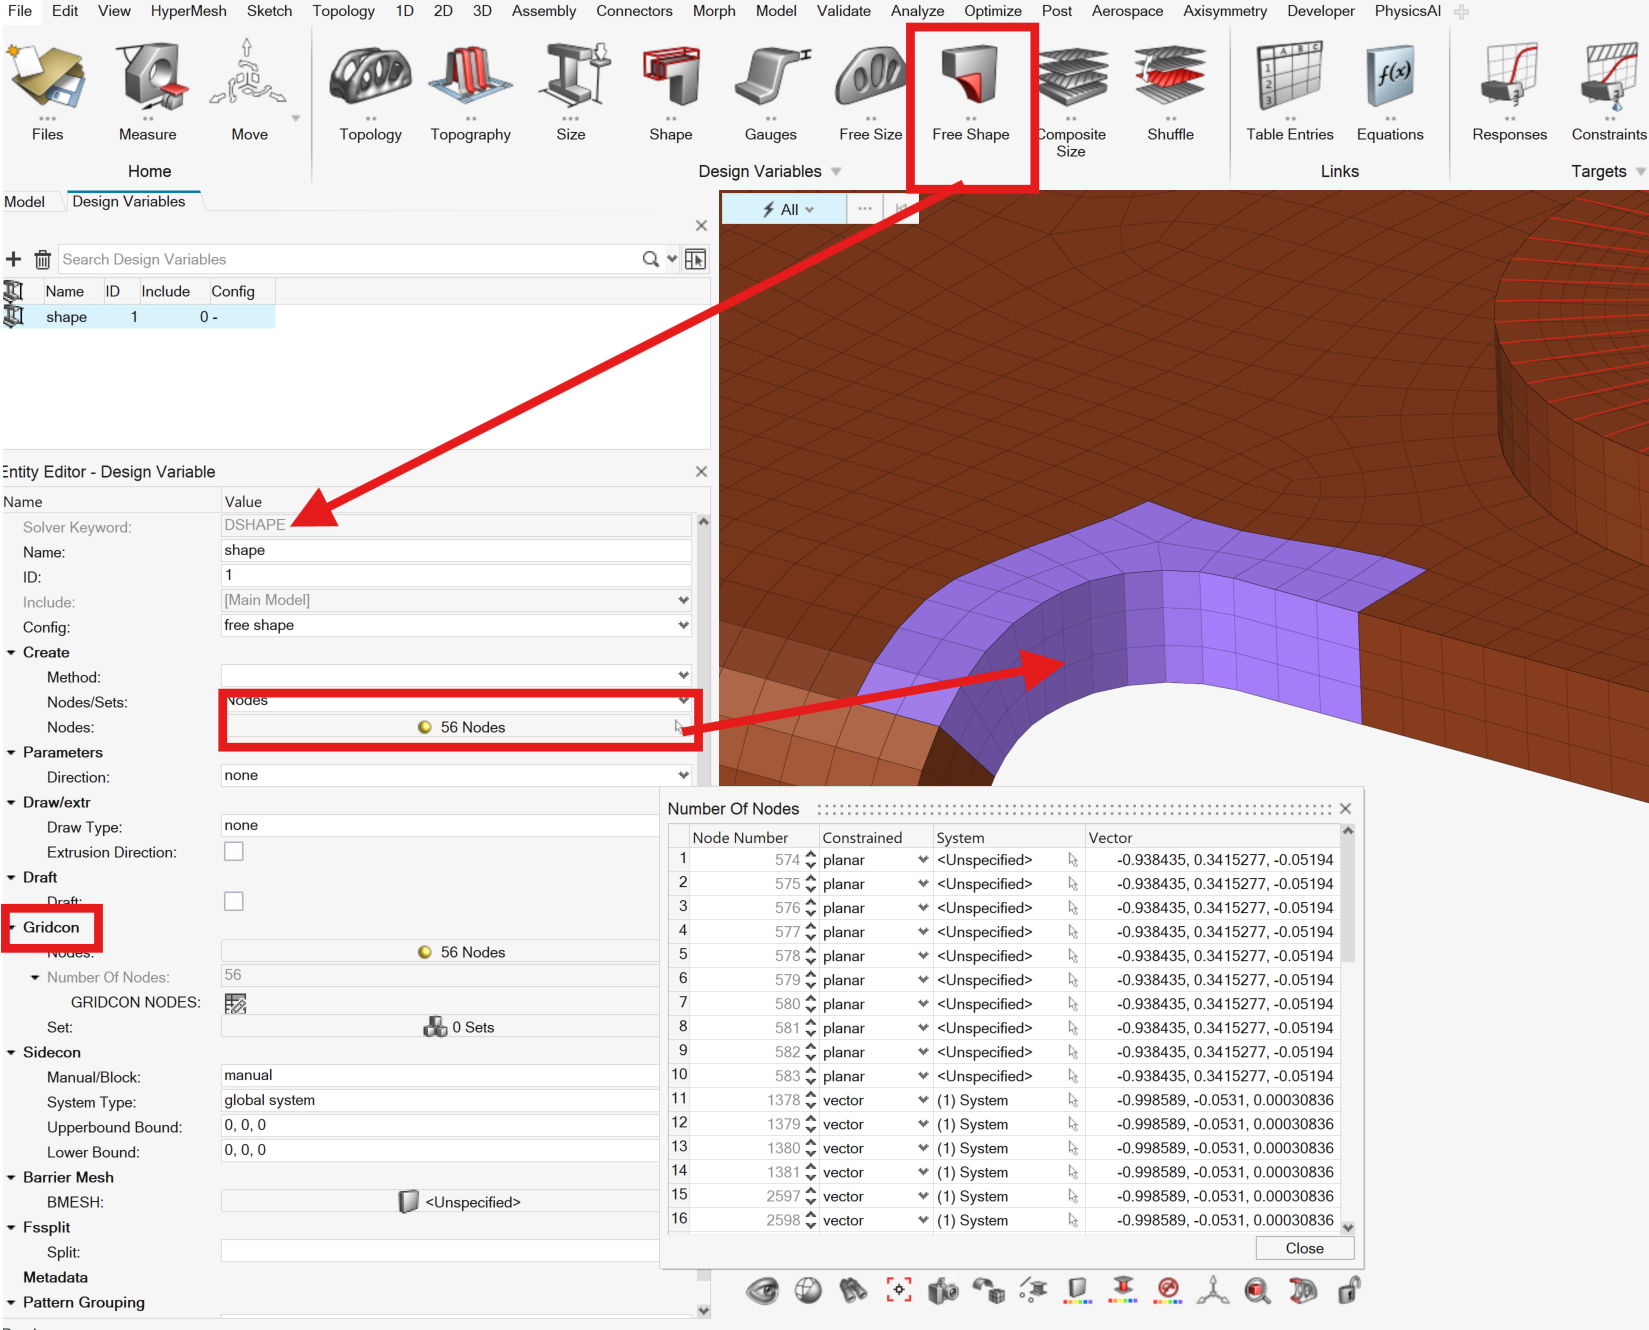1649x1330 pixels.
Task: Open the Topology design variable tool
Action: tap(370, 90)
